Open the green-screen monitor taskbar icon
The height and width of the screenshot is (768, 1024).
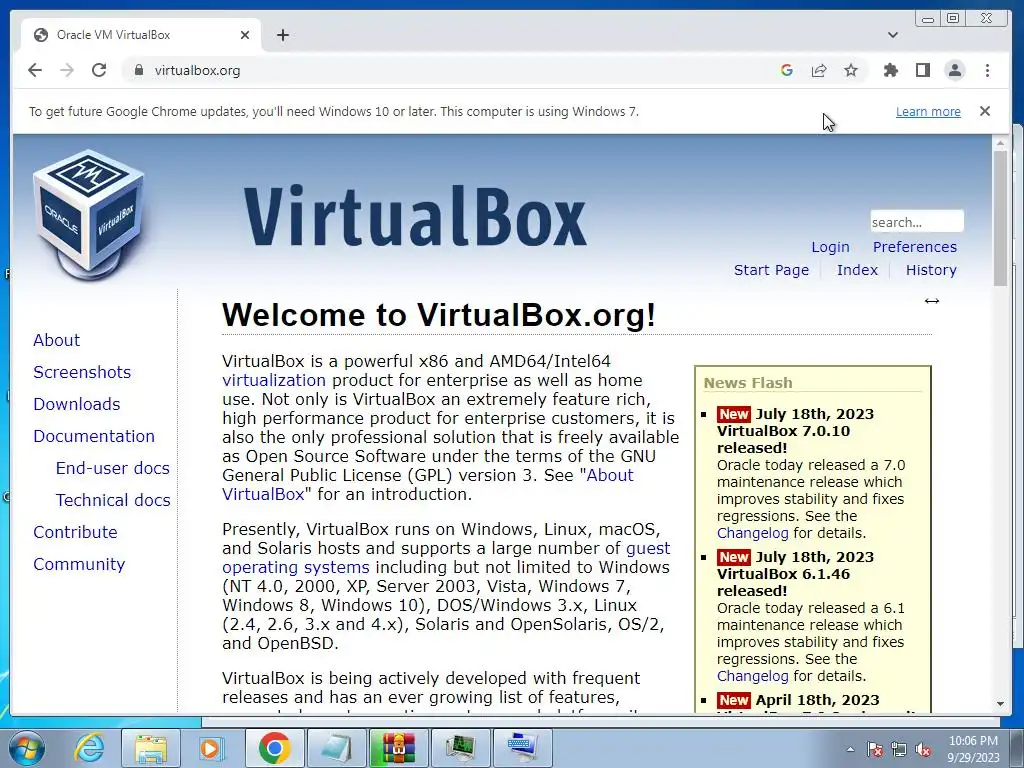click(460, 748)
